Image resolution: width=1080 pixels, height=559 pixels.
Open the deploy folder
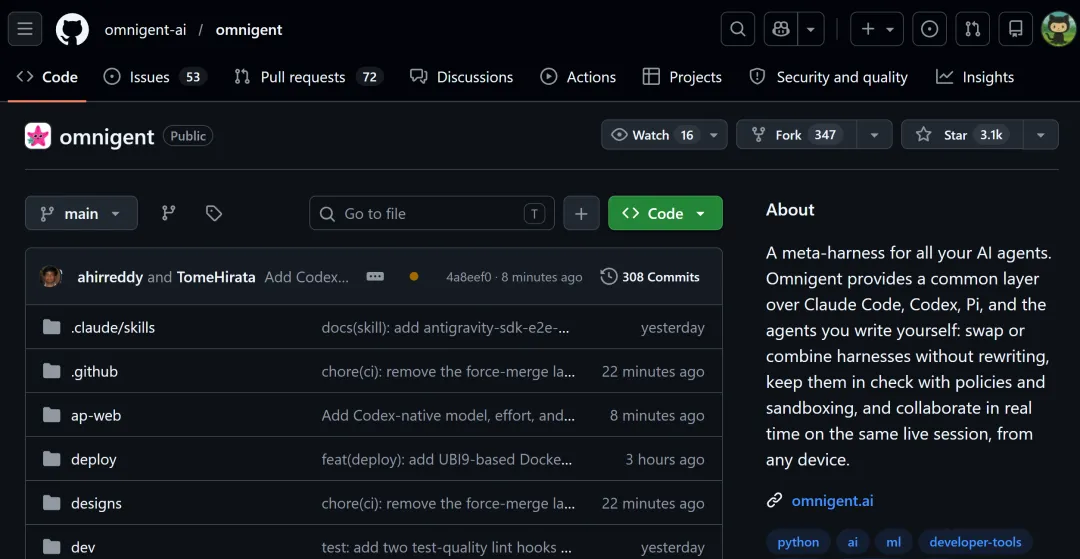[x=94, y=460]
